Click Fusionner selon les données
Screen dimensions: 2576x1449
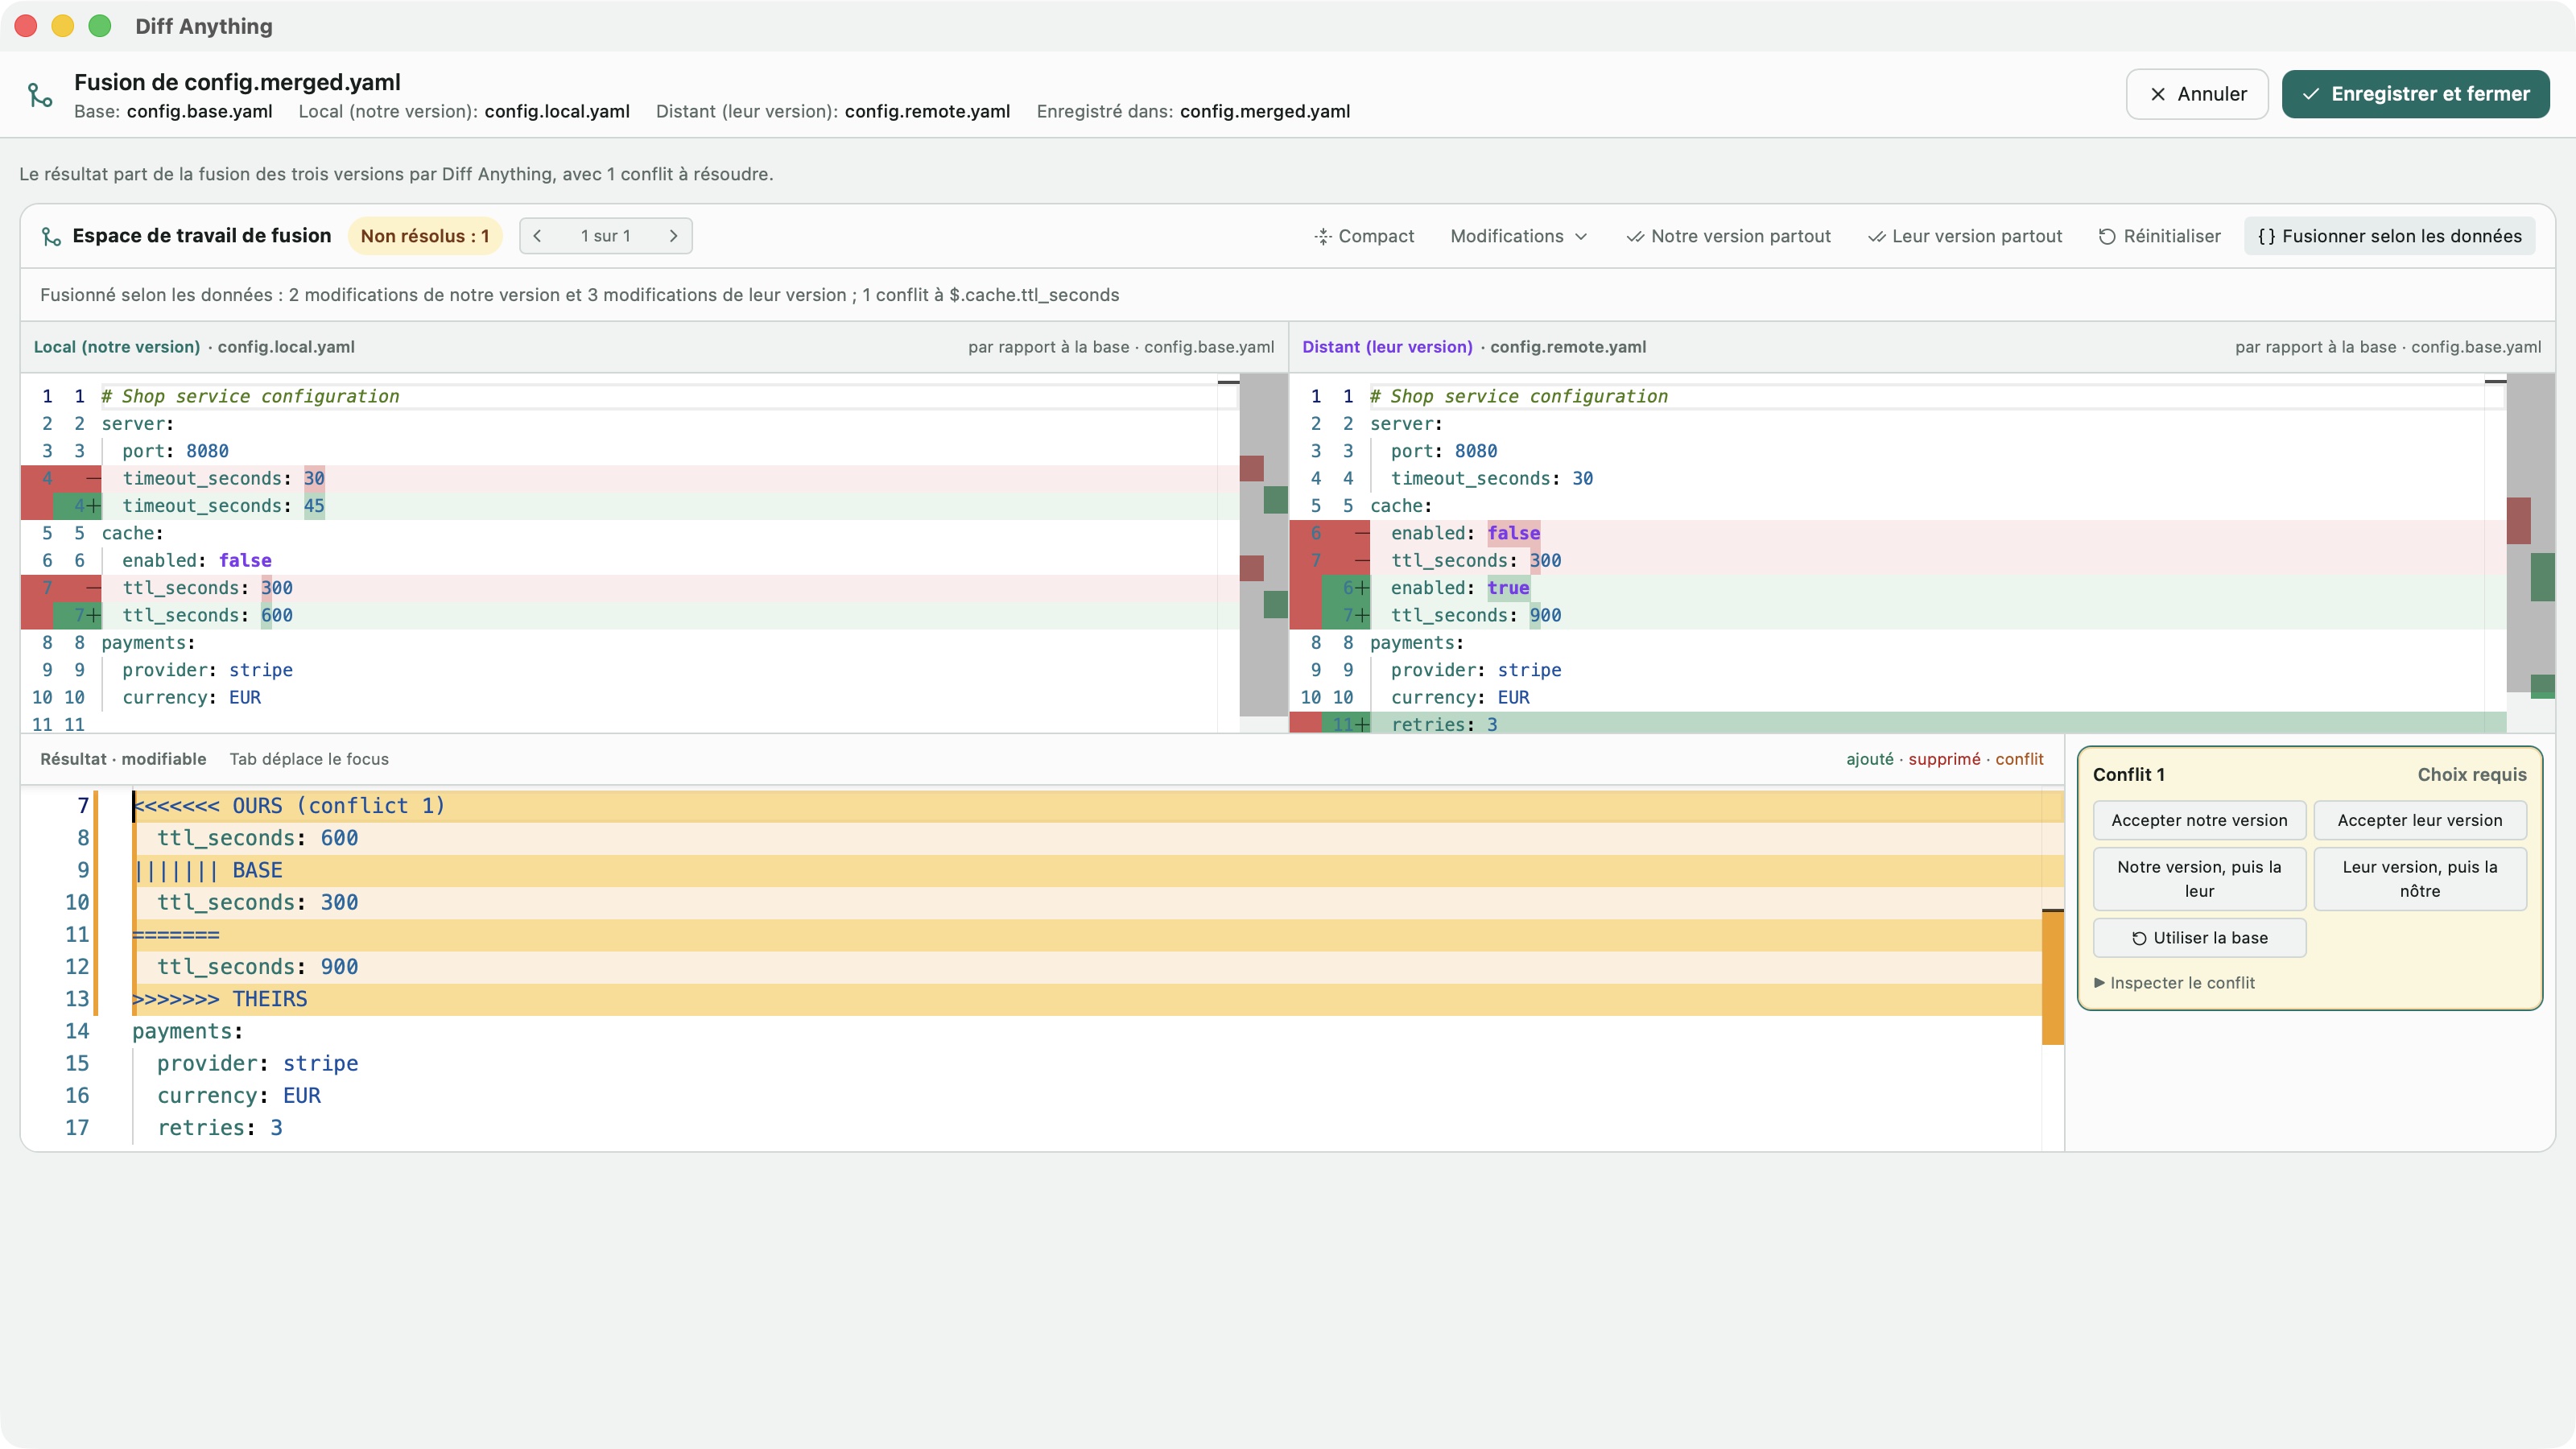pos(2390,236)
